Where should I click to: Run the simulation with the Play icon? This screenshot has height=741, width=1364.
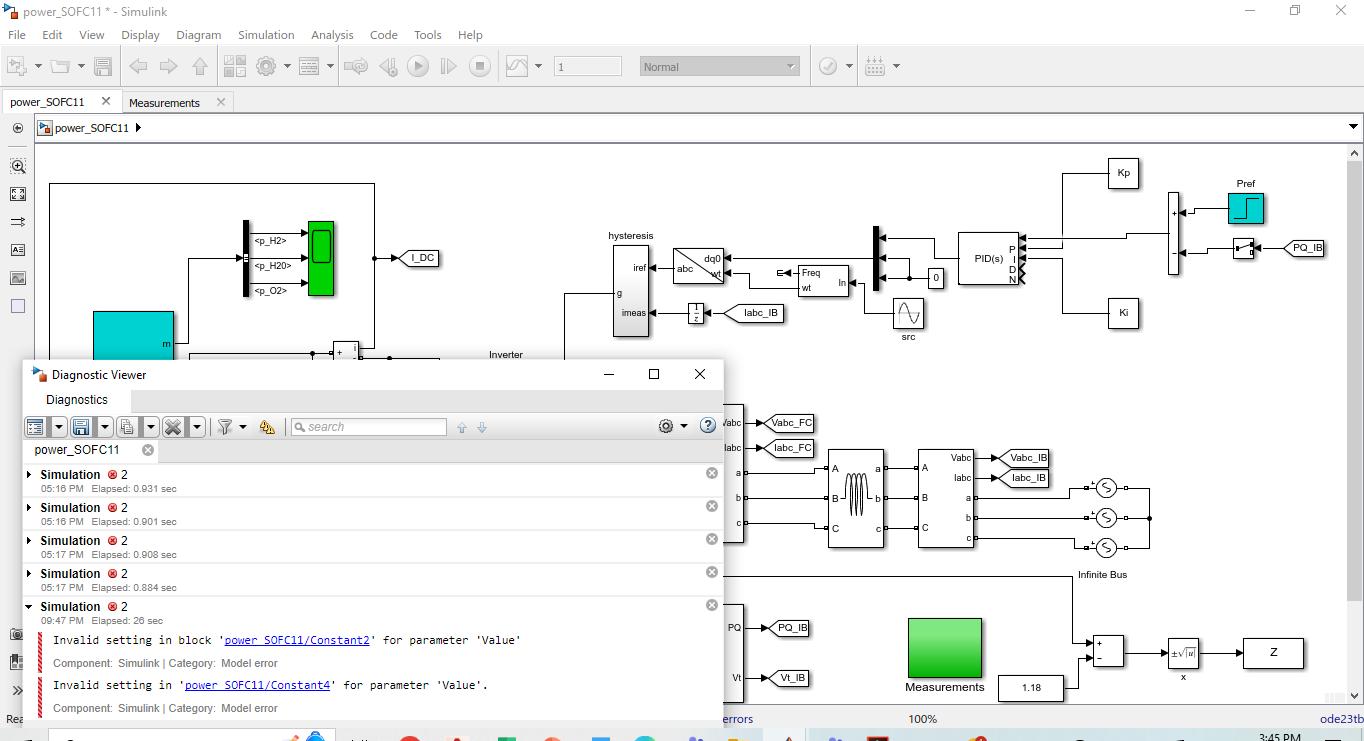tap(418, 66)
